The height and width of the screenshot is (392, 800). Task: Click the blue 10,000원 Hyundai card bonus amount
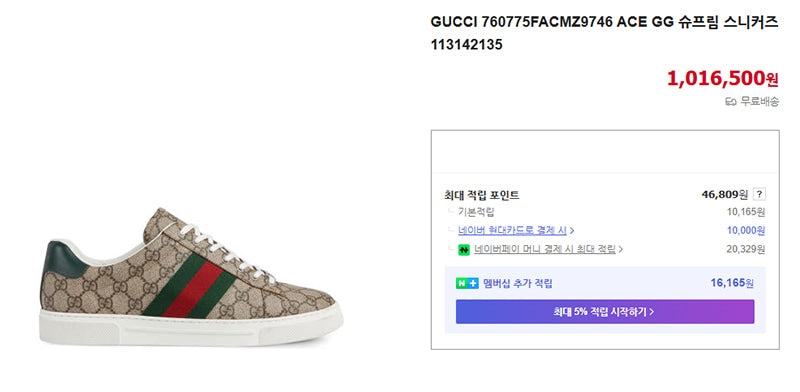[x=745, y=231]
